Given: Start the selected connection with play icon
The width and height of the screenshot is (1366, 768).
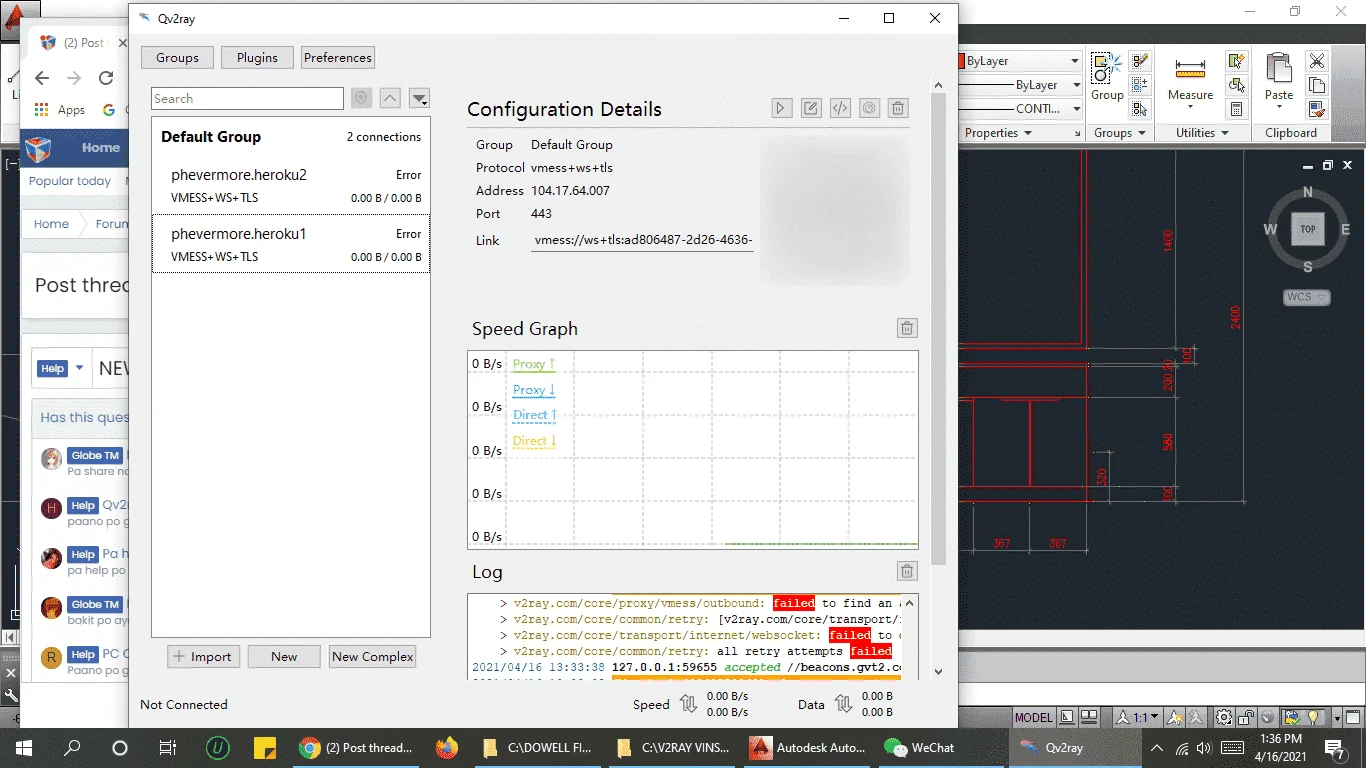Looking at the screenshot, I should tap(782, 108).
